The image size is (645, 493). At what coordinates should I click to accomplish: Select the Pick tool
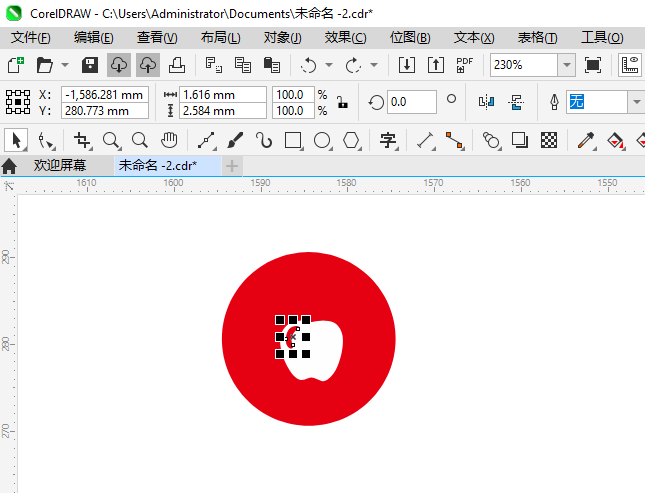point(16,140)
